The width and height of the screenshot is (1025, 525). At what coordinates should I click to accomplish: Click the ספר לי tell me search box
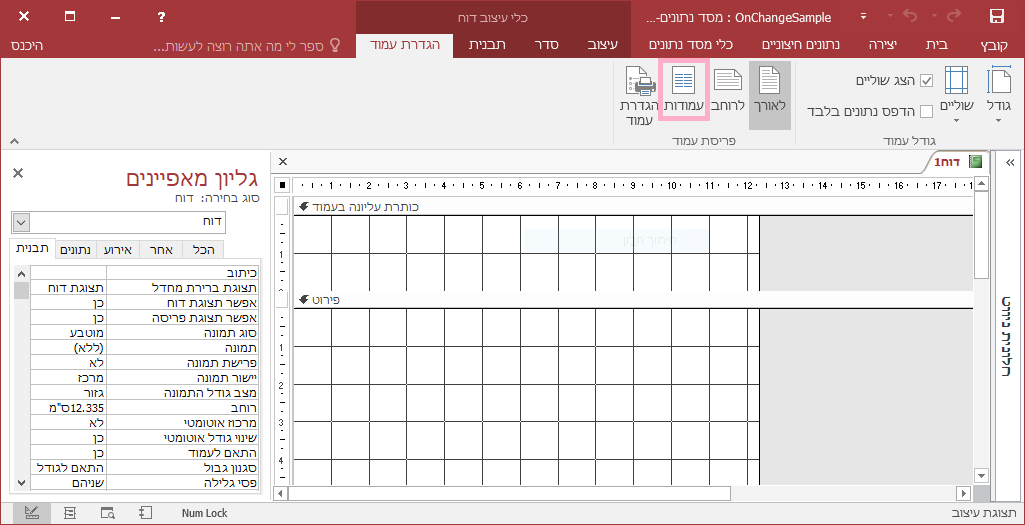click(247, 46)
